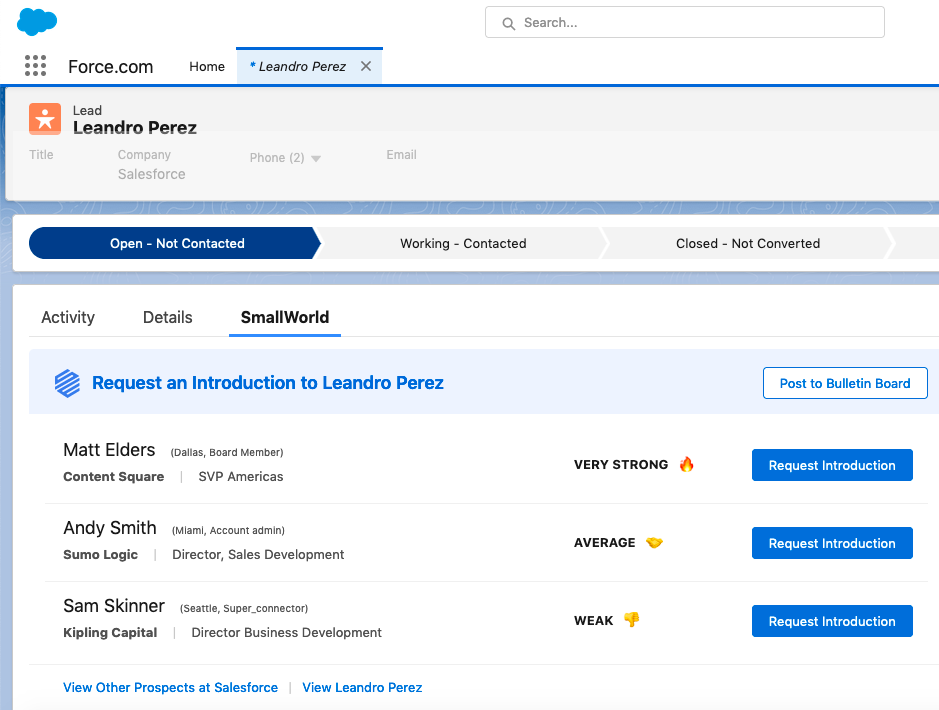
Task: Click the thumbs-down icon beside Weak
Action: click(631, 620)
